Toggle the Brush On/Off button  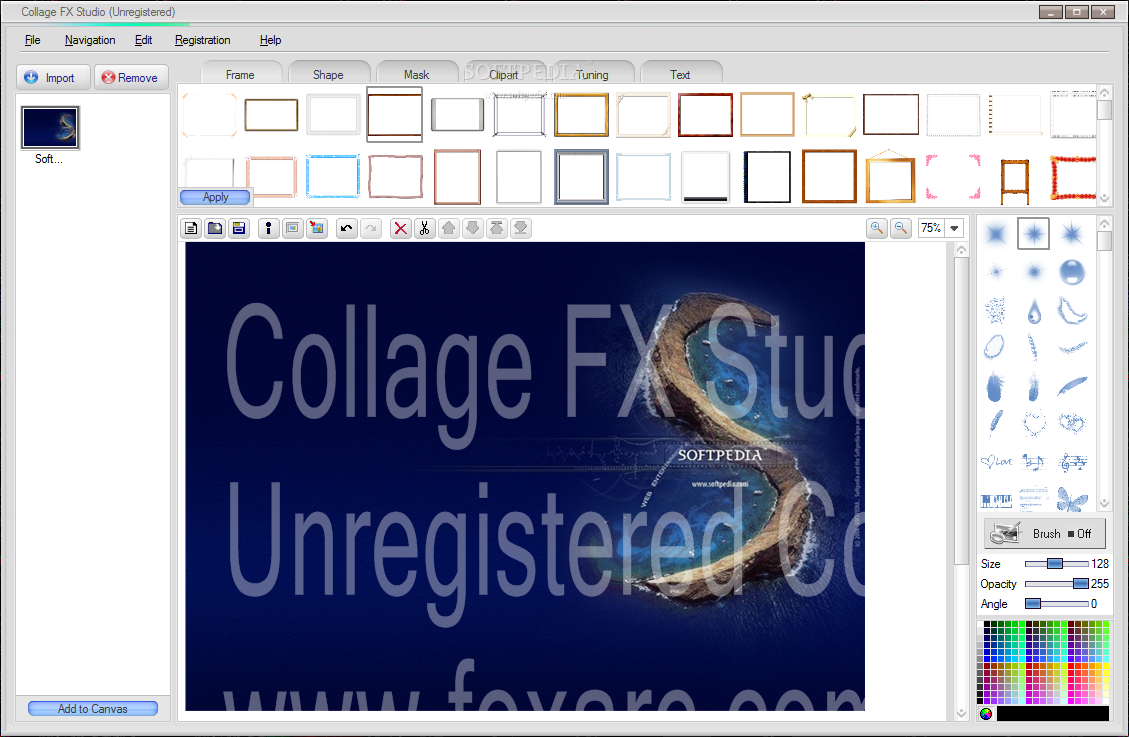point(1044,533)
